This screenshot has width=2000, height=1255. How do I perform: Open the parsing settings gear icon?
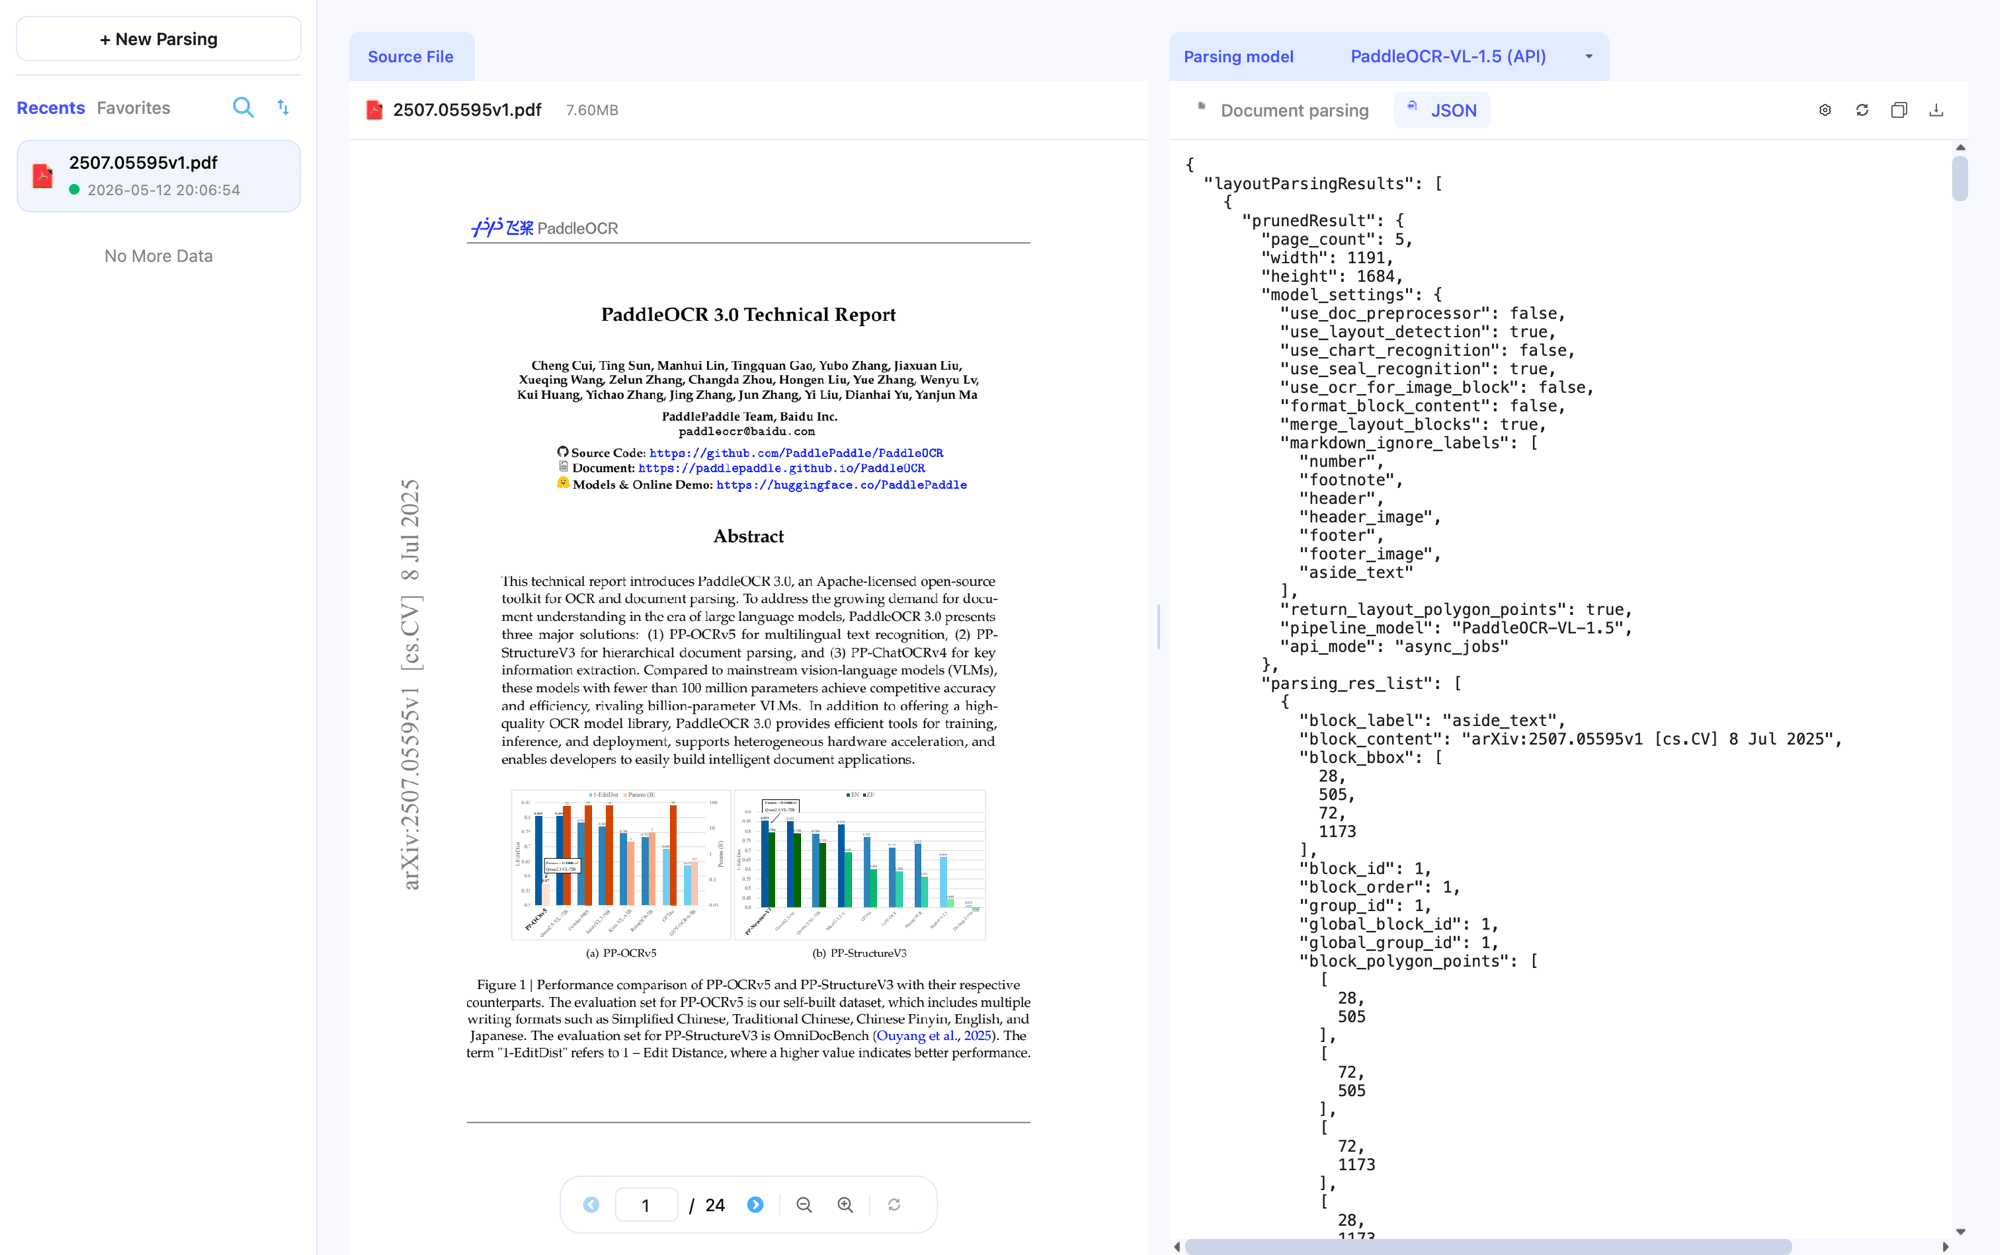pyautogui.click(x=1825, y=110)
